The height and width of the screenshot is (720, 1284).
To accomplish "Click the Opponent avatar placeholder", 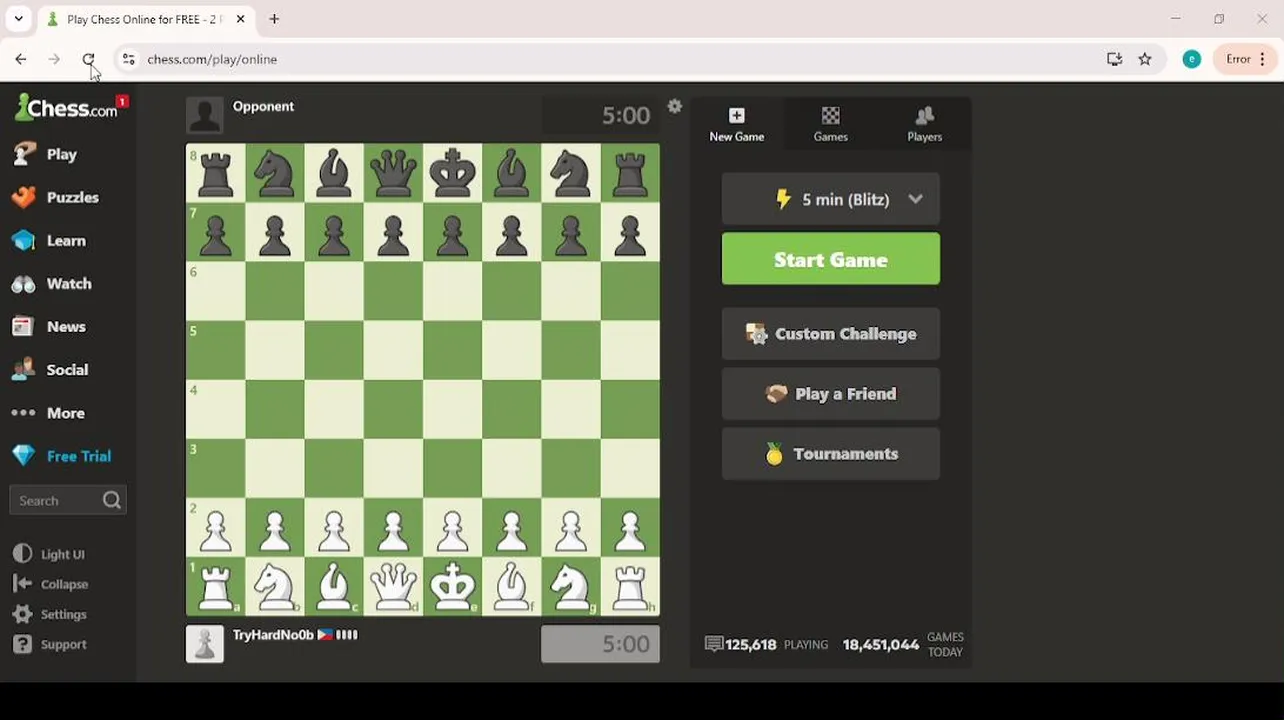I will [x=205, y=115].
